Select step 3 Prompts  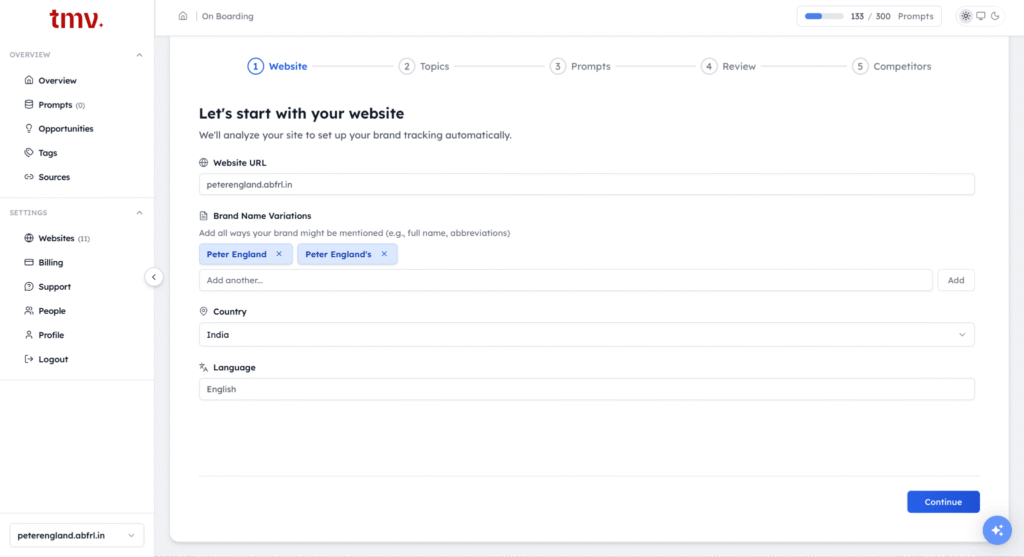(580, 67)
